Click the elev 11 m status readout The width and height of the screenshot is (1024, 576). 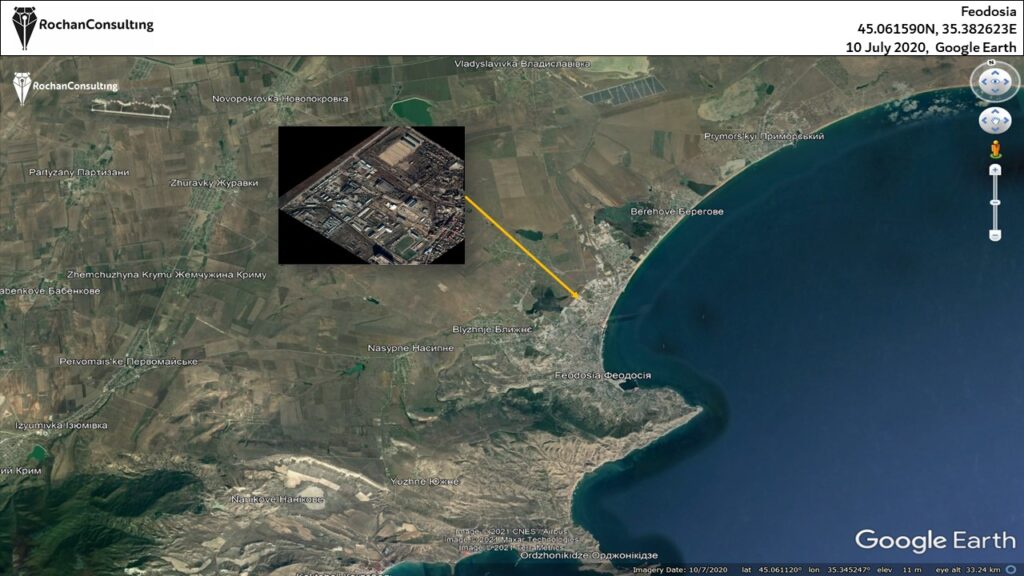tap(899, 570)
